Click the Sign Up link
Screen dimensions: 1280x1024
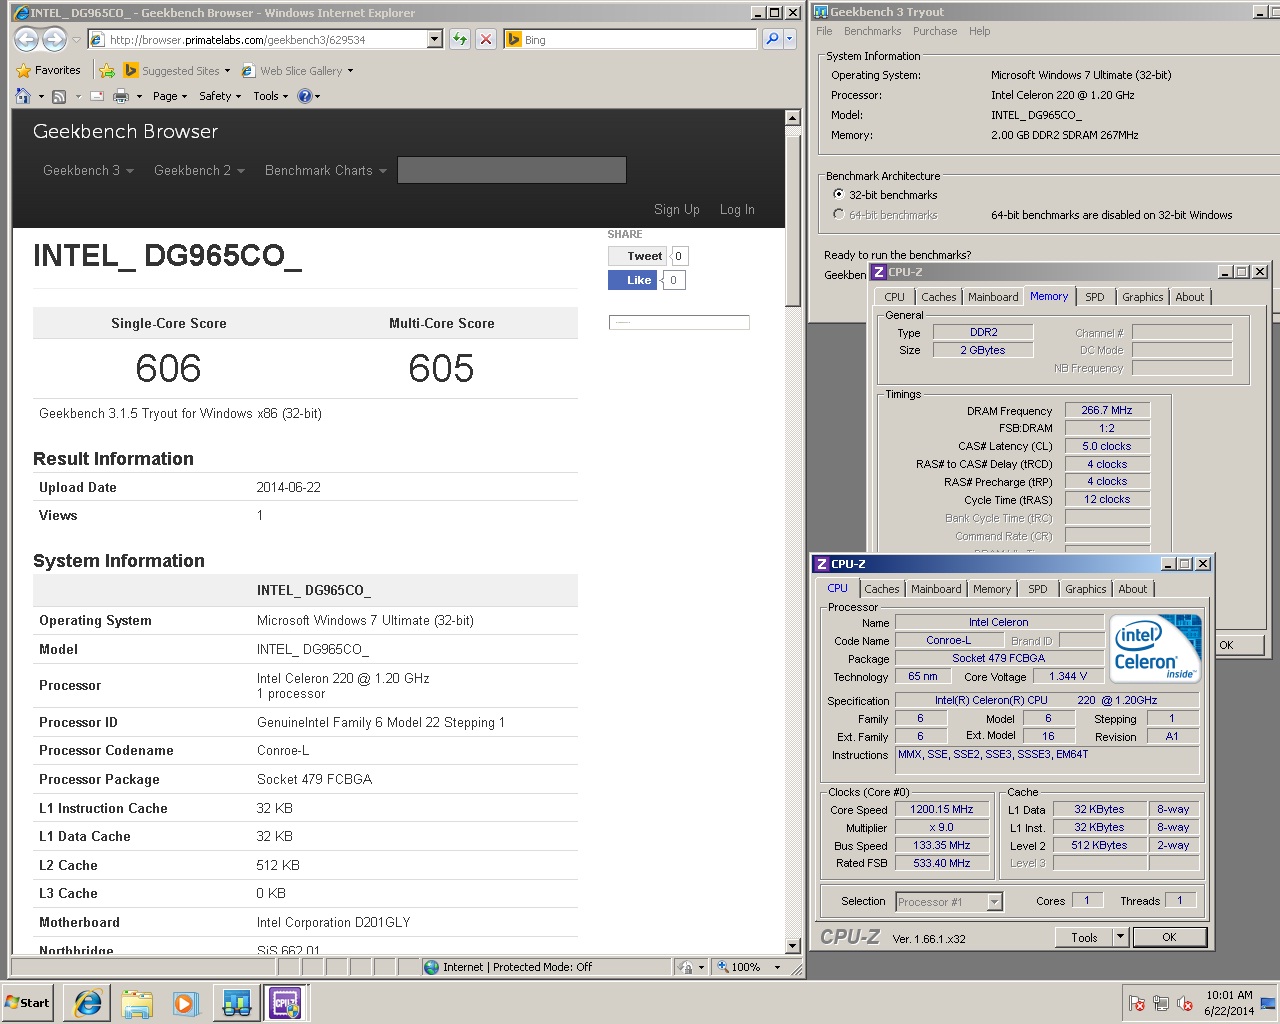[x=676, y=209]
